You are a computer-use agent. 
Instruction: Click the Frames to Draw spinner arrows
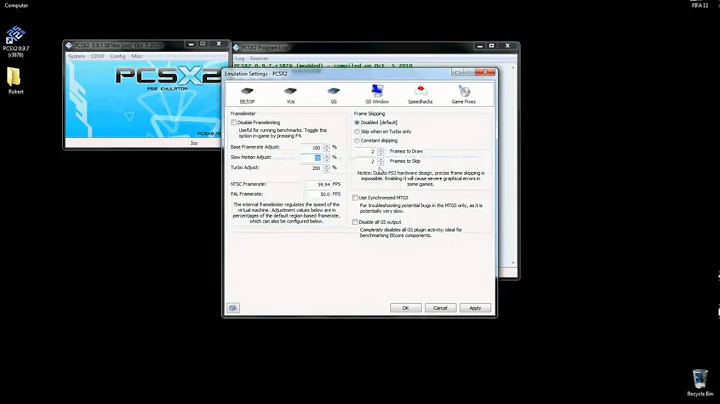pyautogui.click(x=380, y=151)
